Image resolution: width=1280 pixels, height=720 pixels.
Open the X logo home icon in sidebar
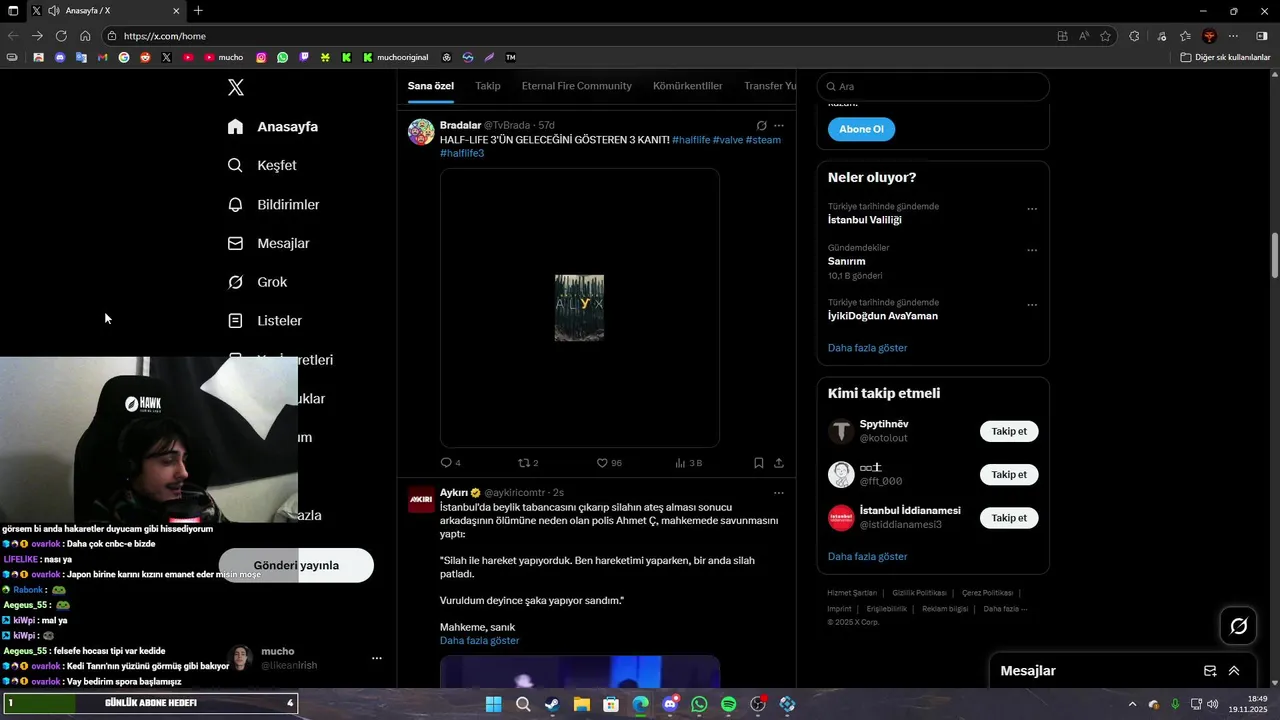click(x=236, y=88)
